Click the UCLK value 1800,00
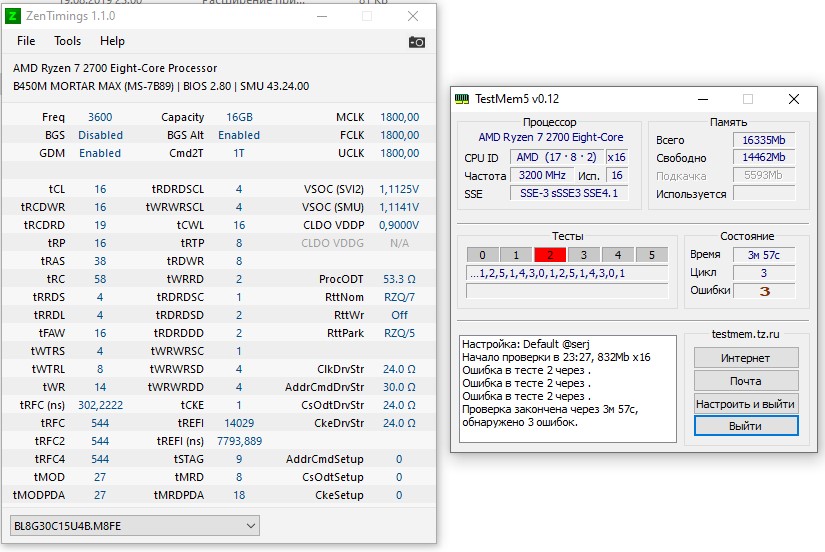Viewport: 825px width, 552px height. [x=399, y=153]
